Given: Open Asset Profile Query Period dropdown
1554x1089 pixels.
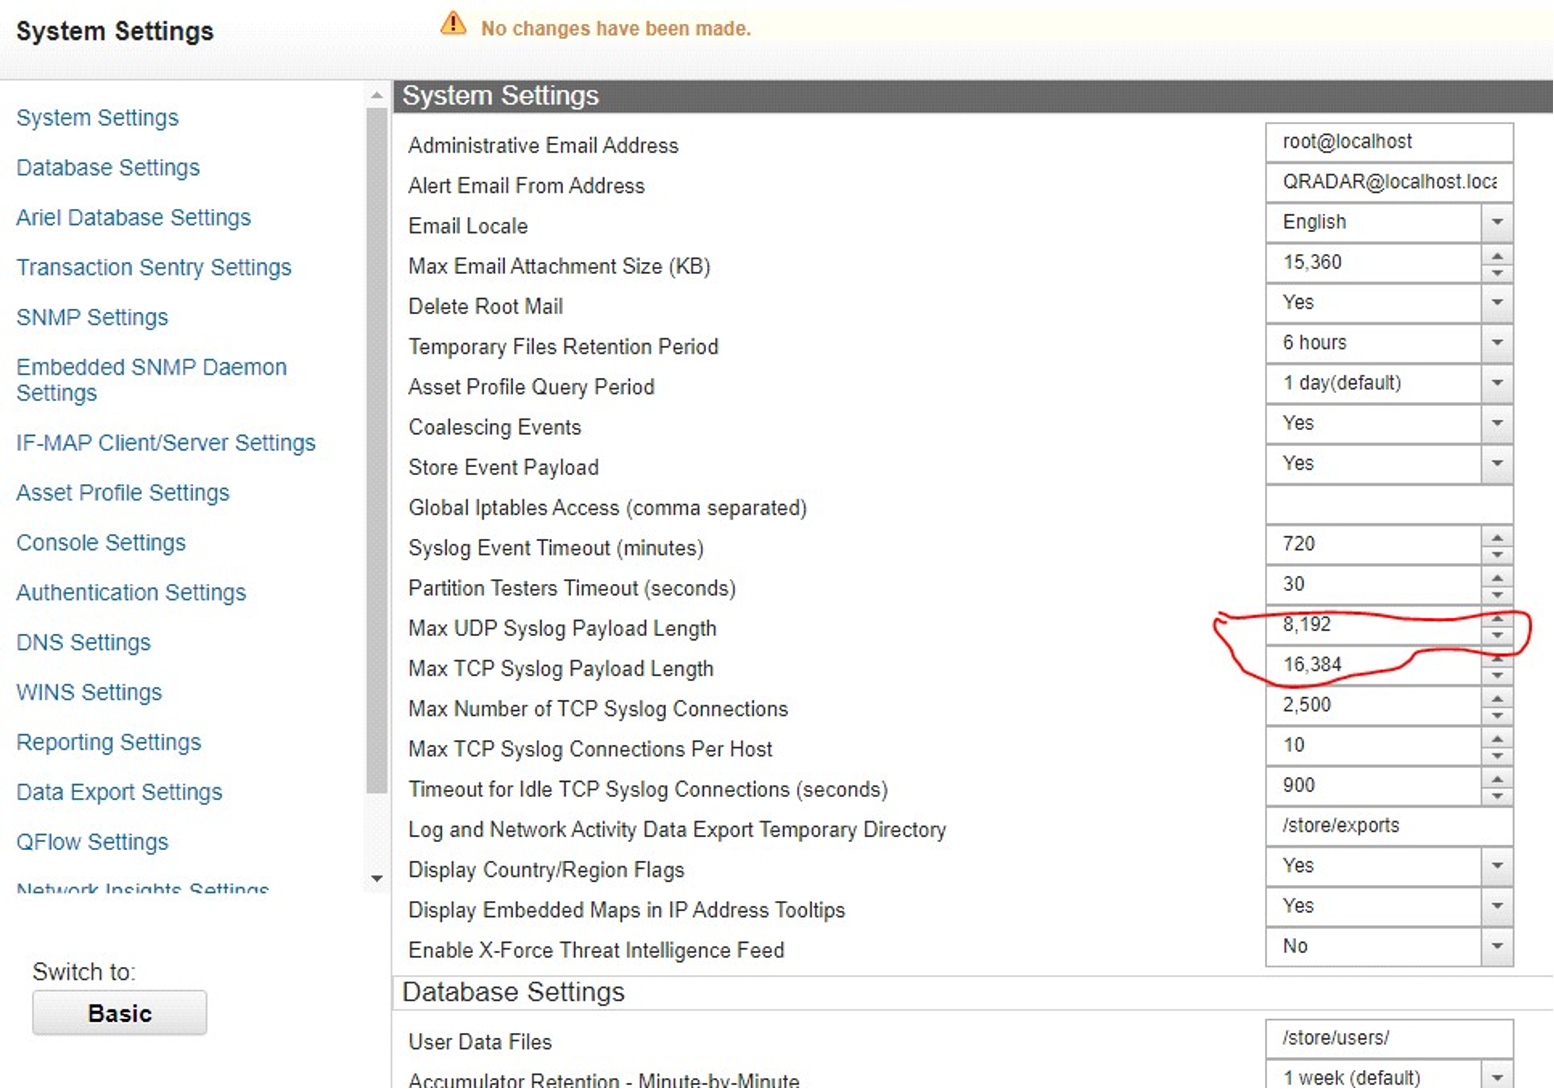Looking at the screenshot, I should (1497, 383).
